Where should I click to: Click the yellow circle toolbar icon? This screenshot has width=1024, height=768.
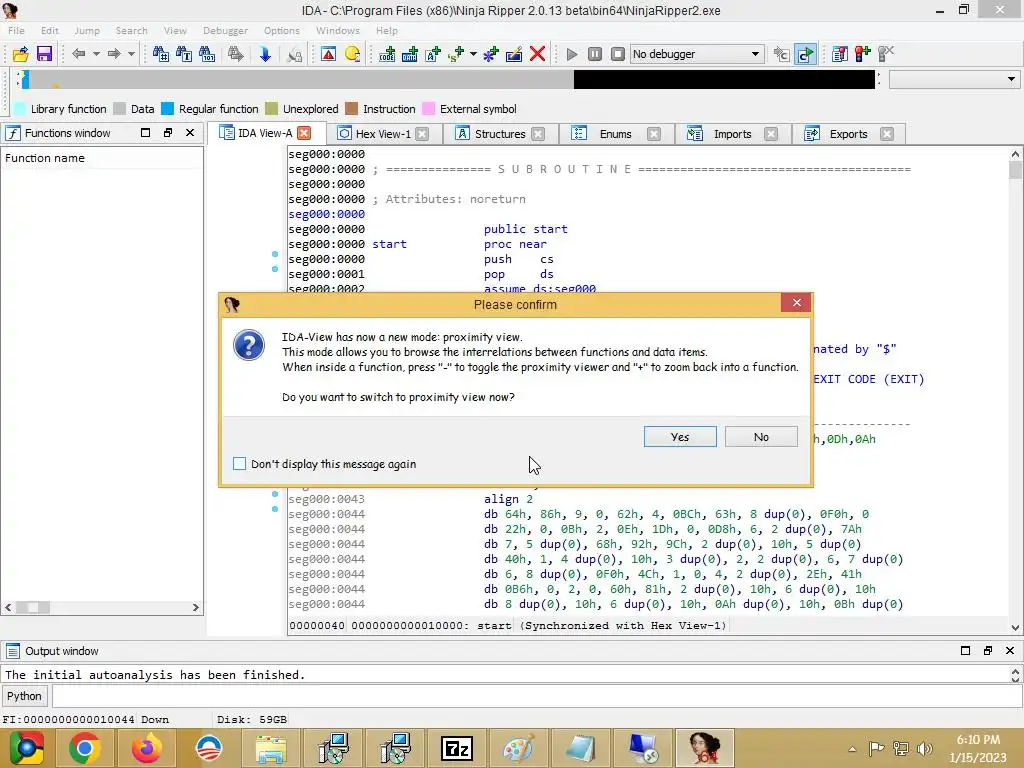pos(352,54)
